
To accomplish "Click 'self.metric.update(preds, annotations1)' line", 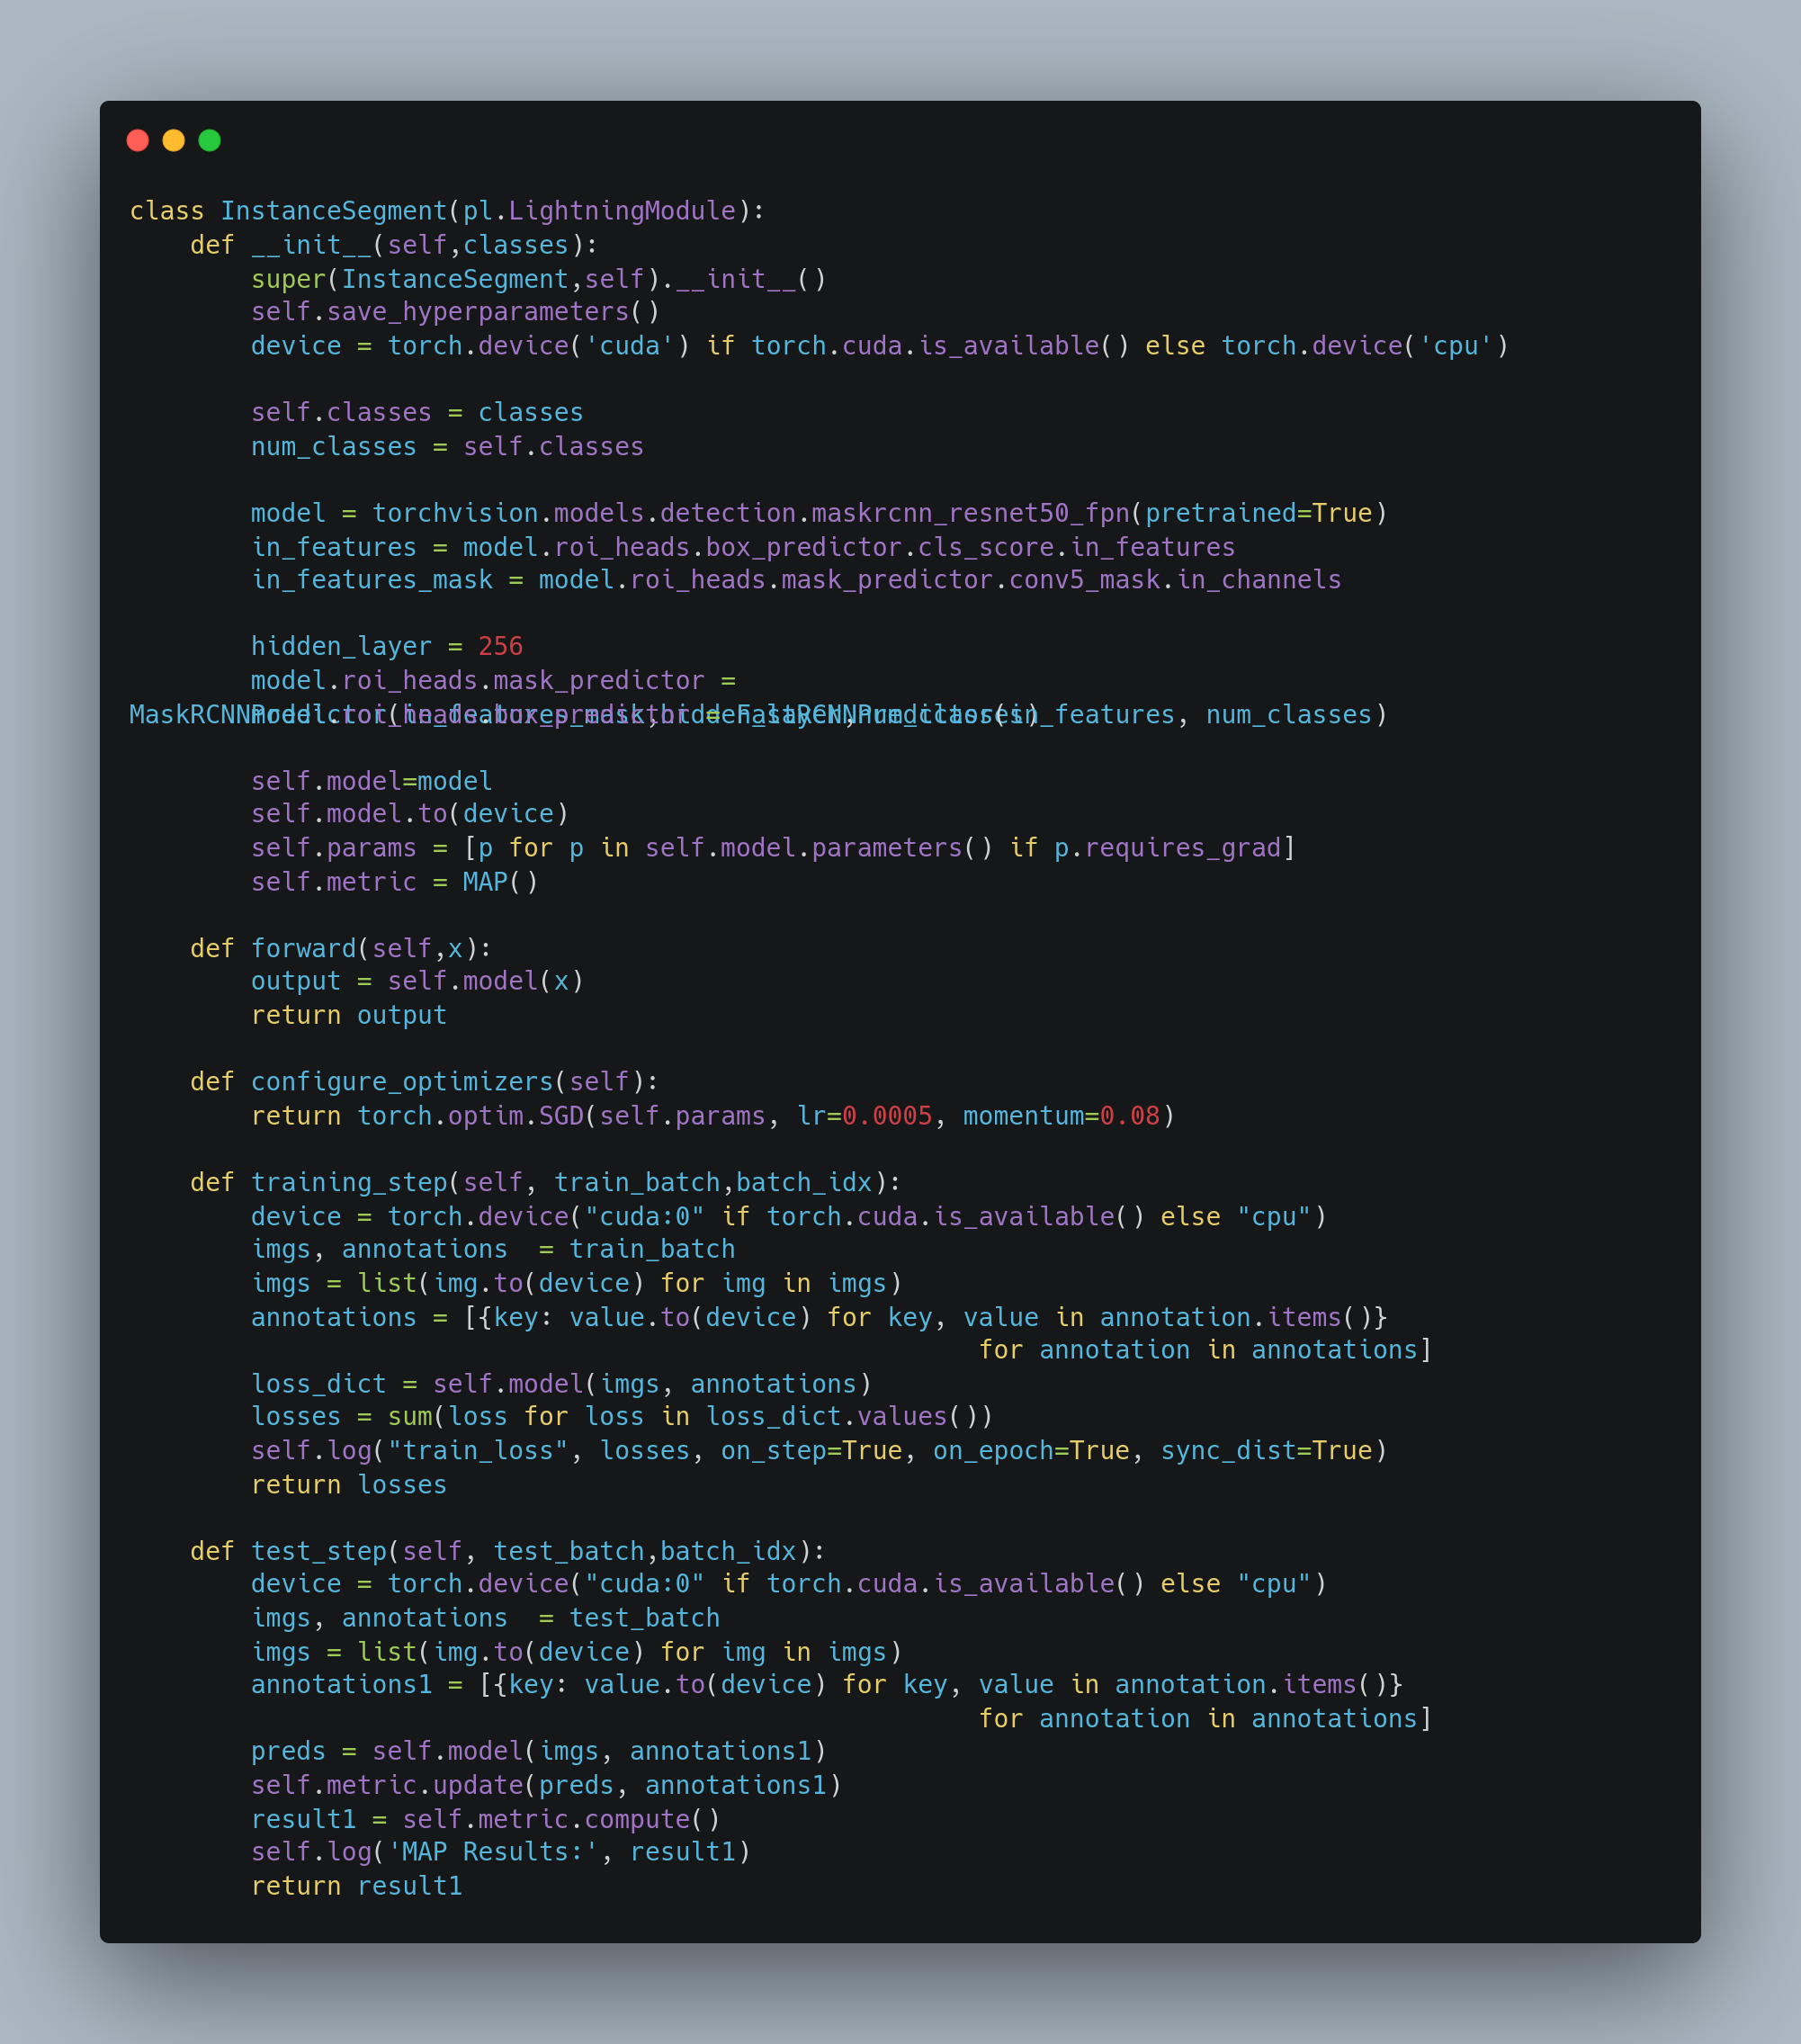I will click(546, 1785).
